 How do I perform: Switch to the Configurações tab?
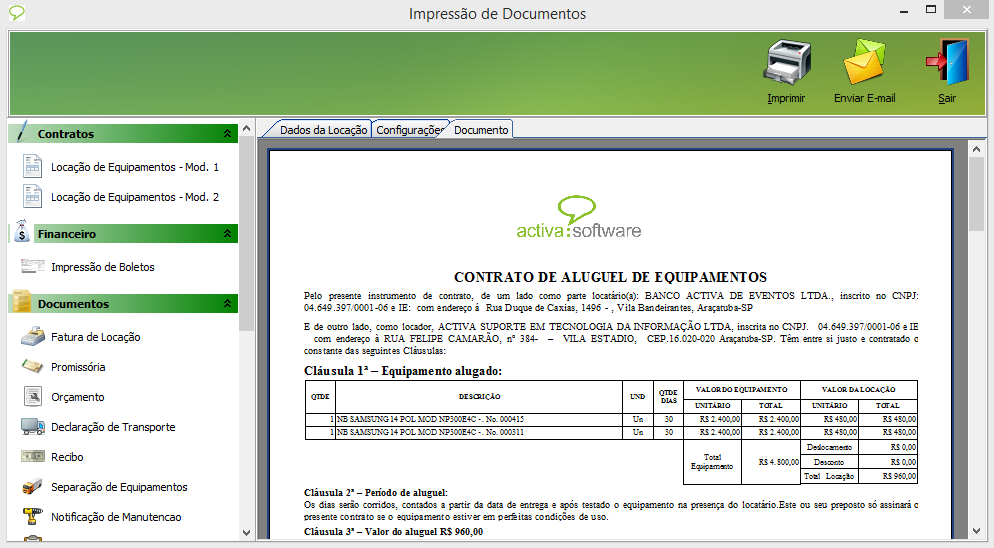tap(409, 130)
